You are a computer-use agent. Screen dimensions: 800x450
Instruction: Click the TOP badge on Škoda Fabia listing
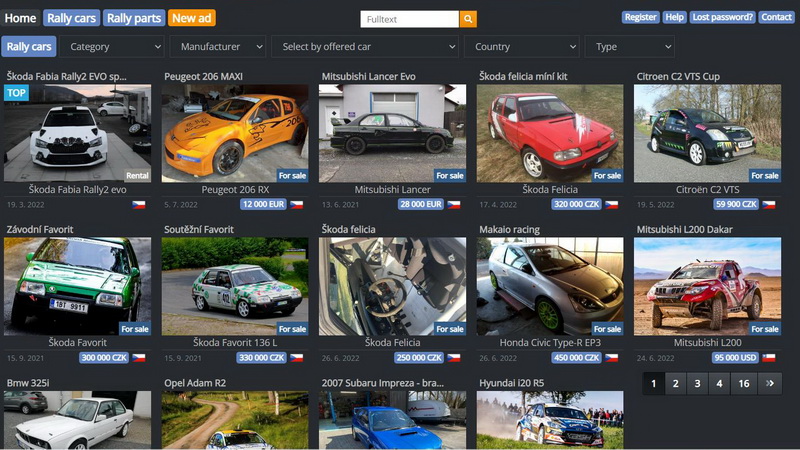tap(16, 93)
